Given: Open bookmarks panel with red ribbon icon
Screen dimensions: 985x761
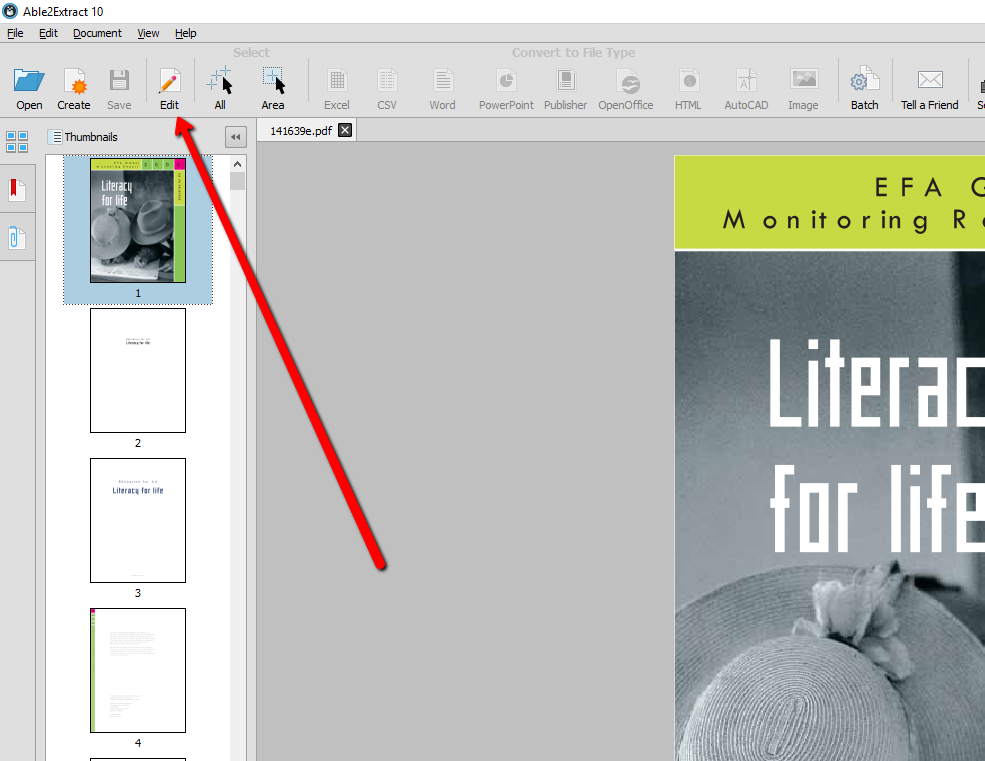Looking at the screenshot, I should (x=17, y=189).
